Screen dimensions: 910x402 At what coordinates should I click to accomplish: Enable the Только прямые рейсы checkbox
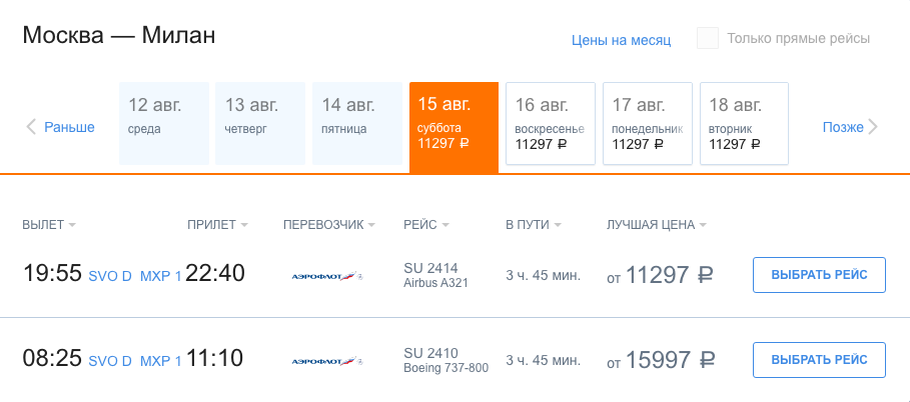[x=708, y=39]
